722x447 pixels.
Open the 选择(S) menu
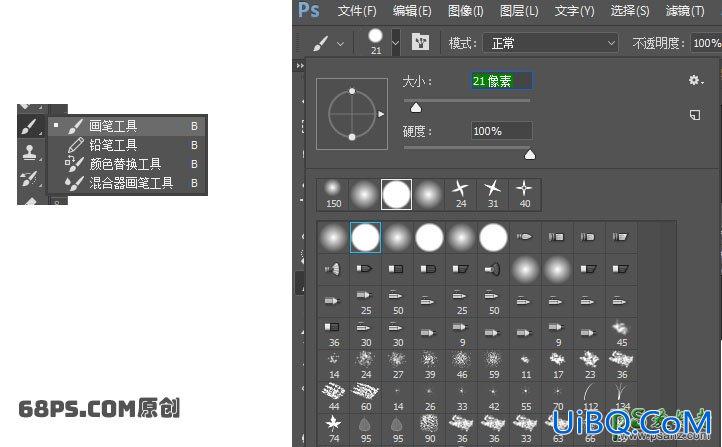point(629,11)
